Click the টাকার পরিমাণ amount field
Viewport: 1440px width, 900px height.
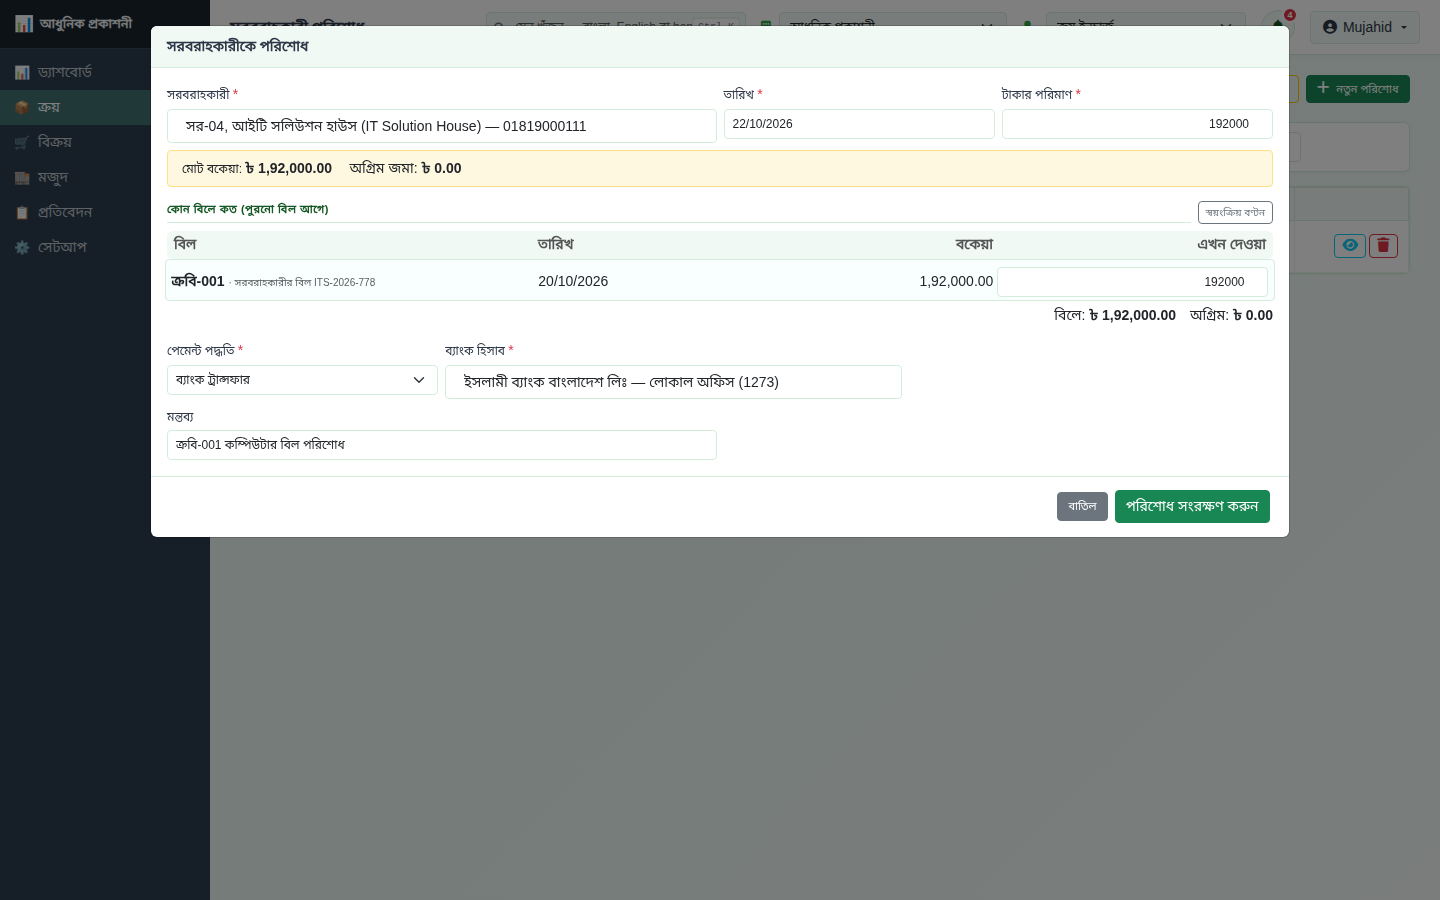(1137, 124)
